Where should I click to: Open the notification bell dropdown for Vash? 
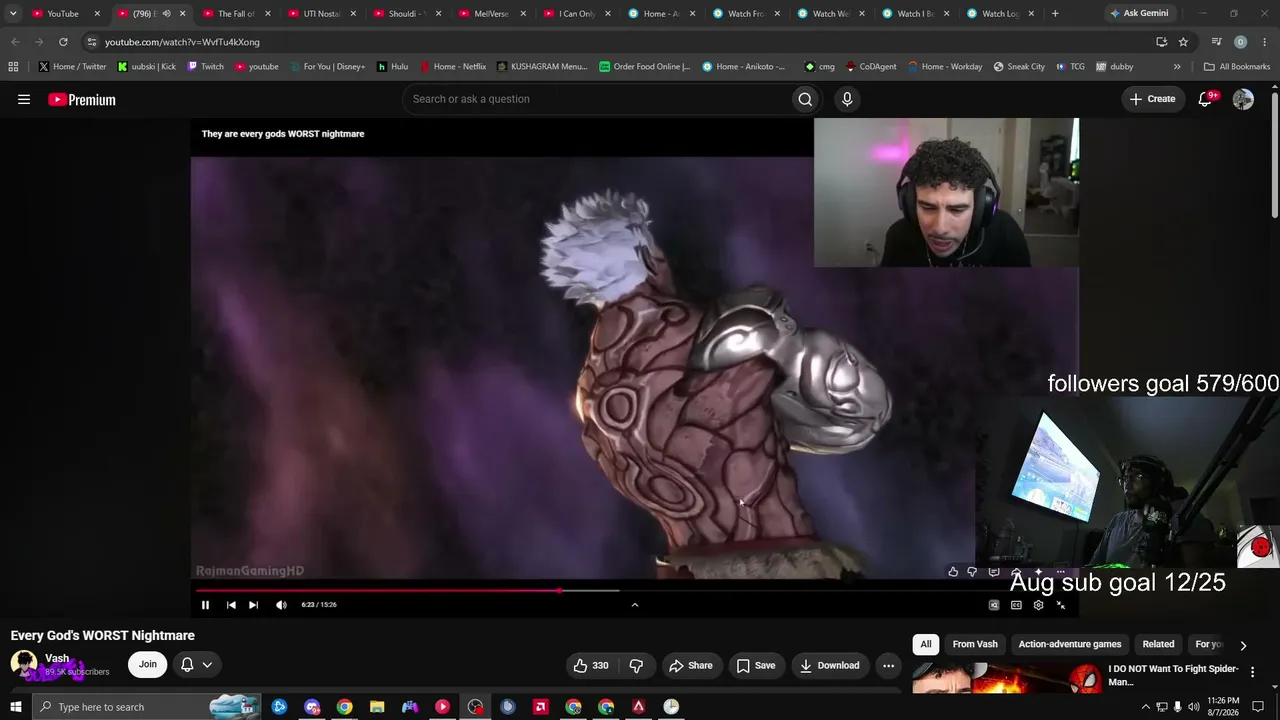(x=197, y=664)
